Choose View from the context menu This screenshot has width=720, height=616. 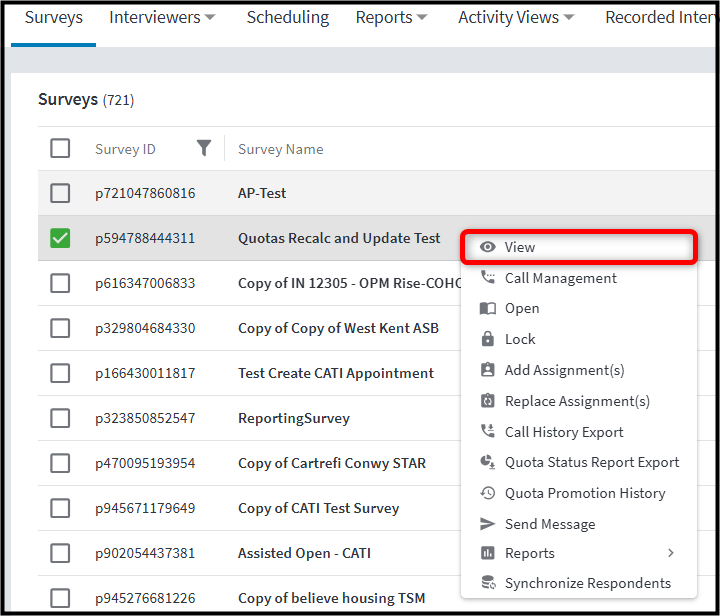[579, 247]
